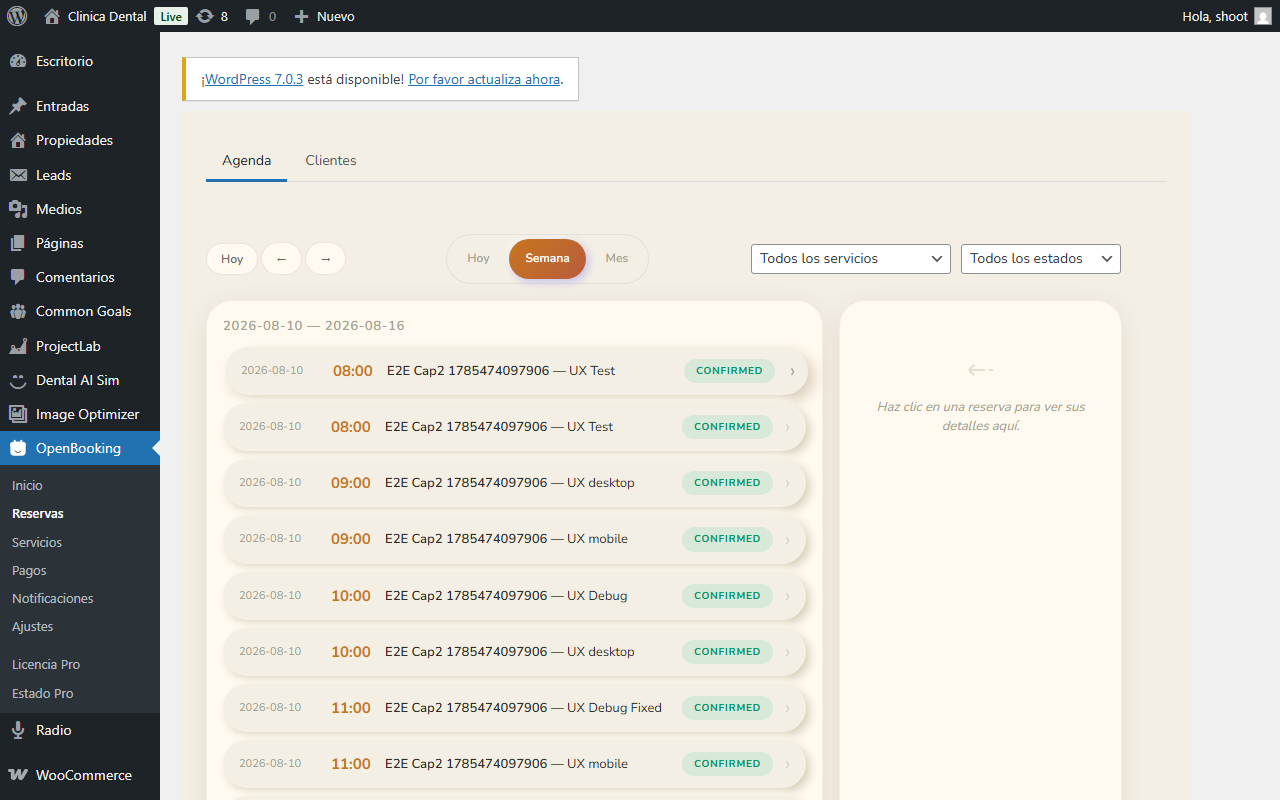Screen dimensions: 1280x800
Task: Click the Hoy button beside the arrows
Action: [x=232, y=259]
